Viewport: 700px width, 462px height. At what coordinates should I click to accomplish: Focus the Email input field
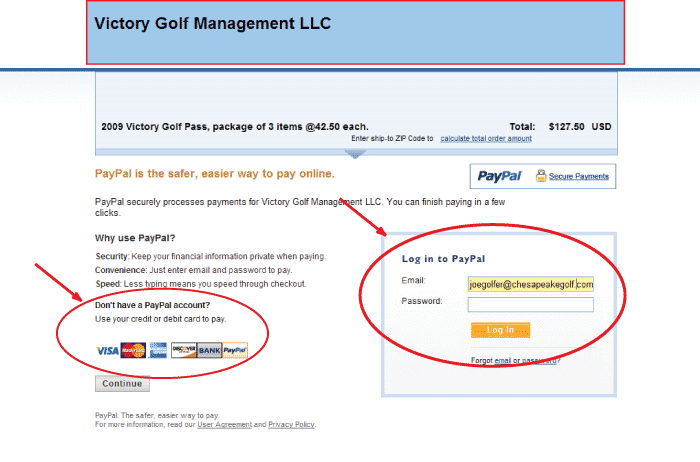[x=530, y=284]
